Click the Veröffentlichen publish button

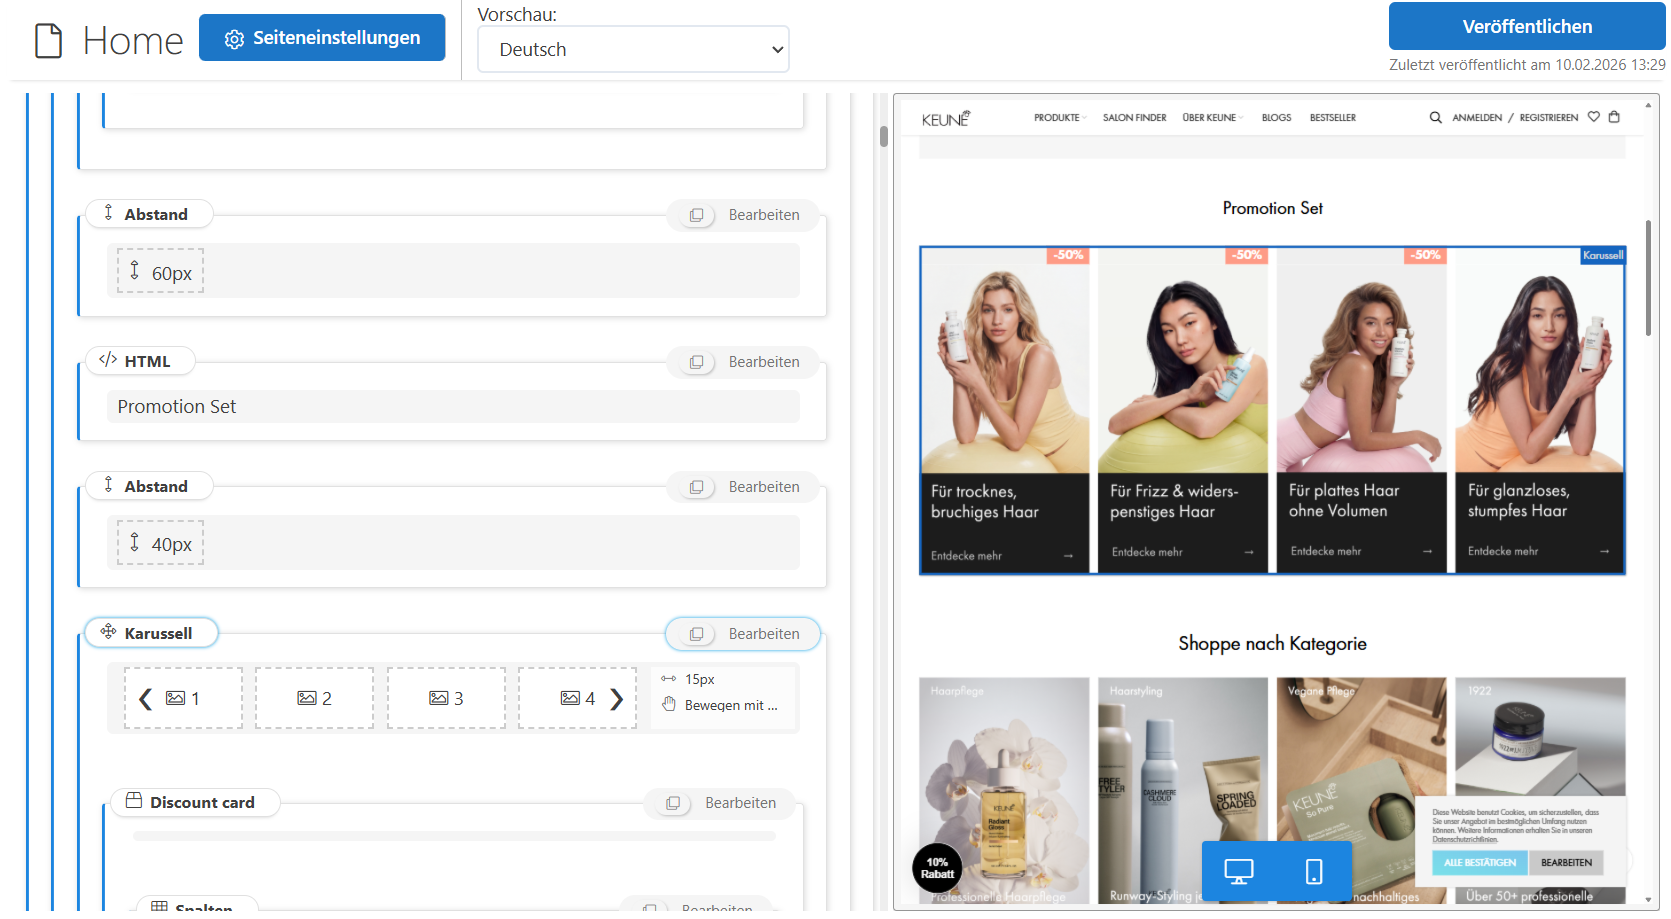pos(1526,27)
